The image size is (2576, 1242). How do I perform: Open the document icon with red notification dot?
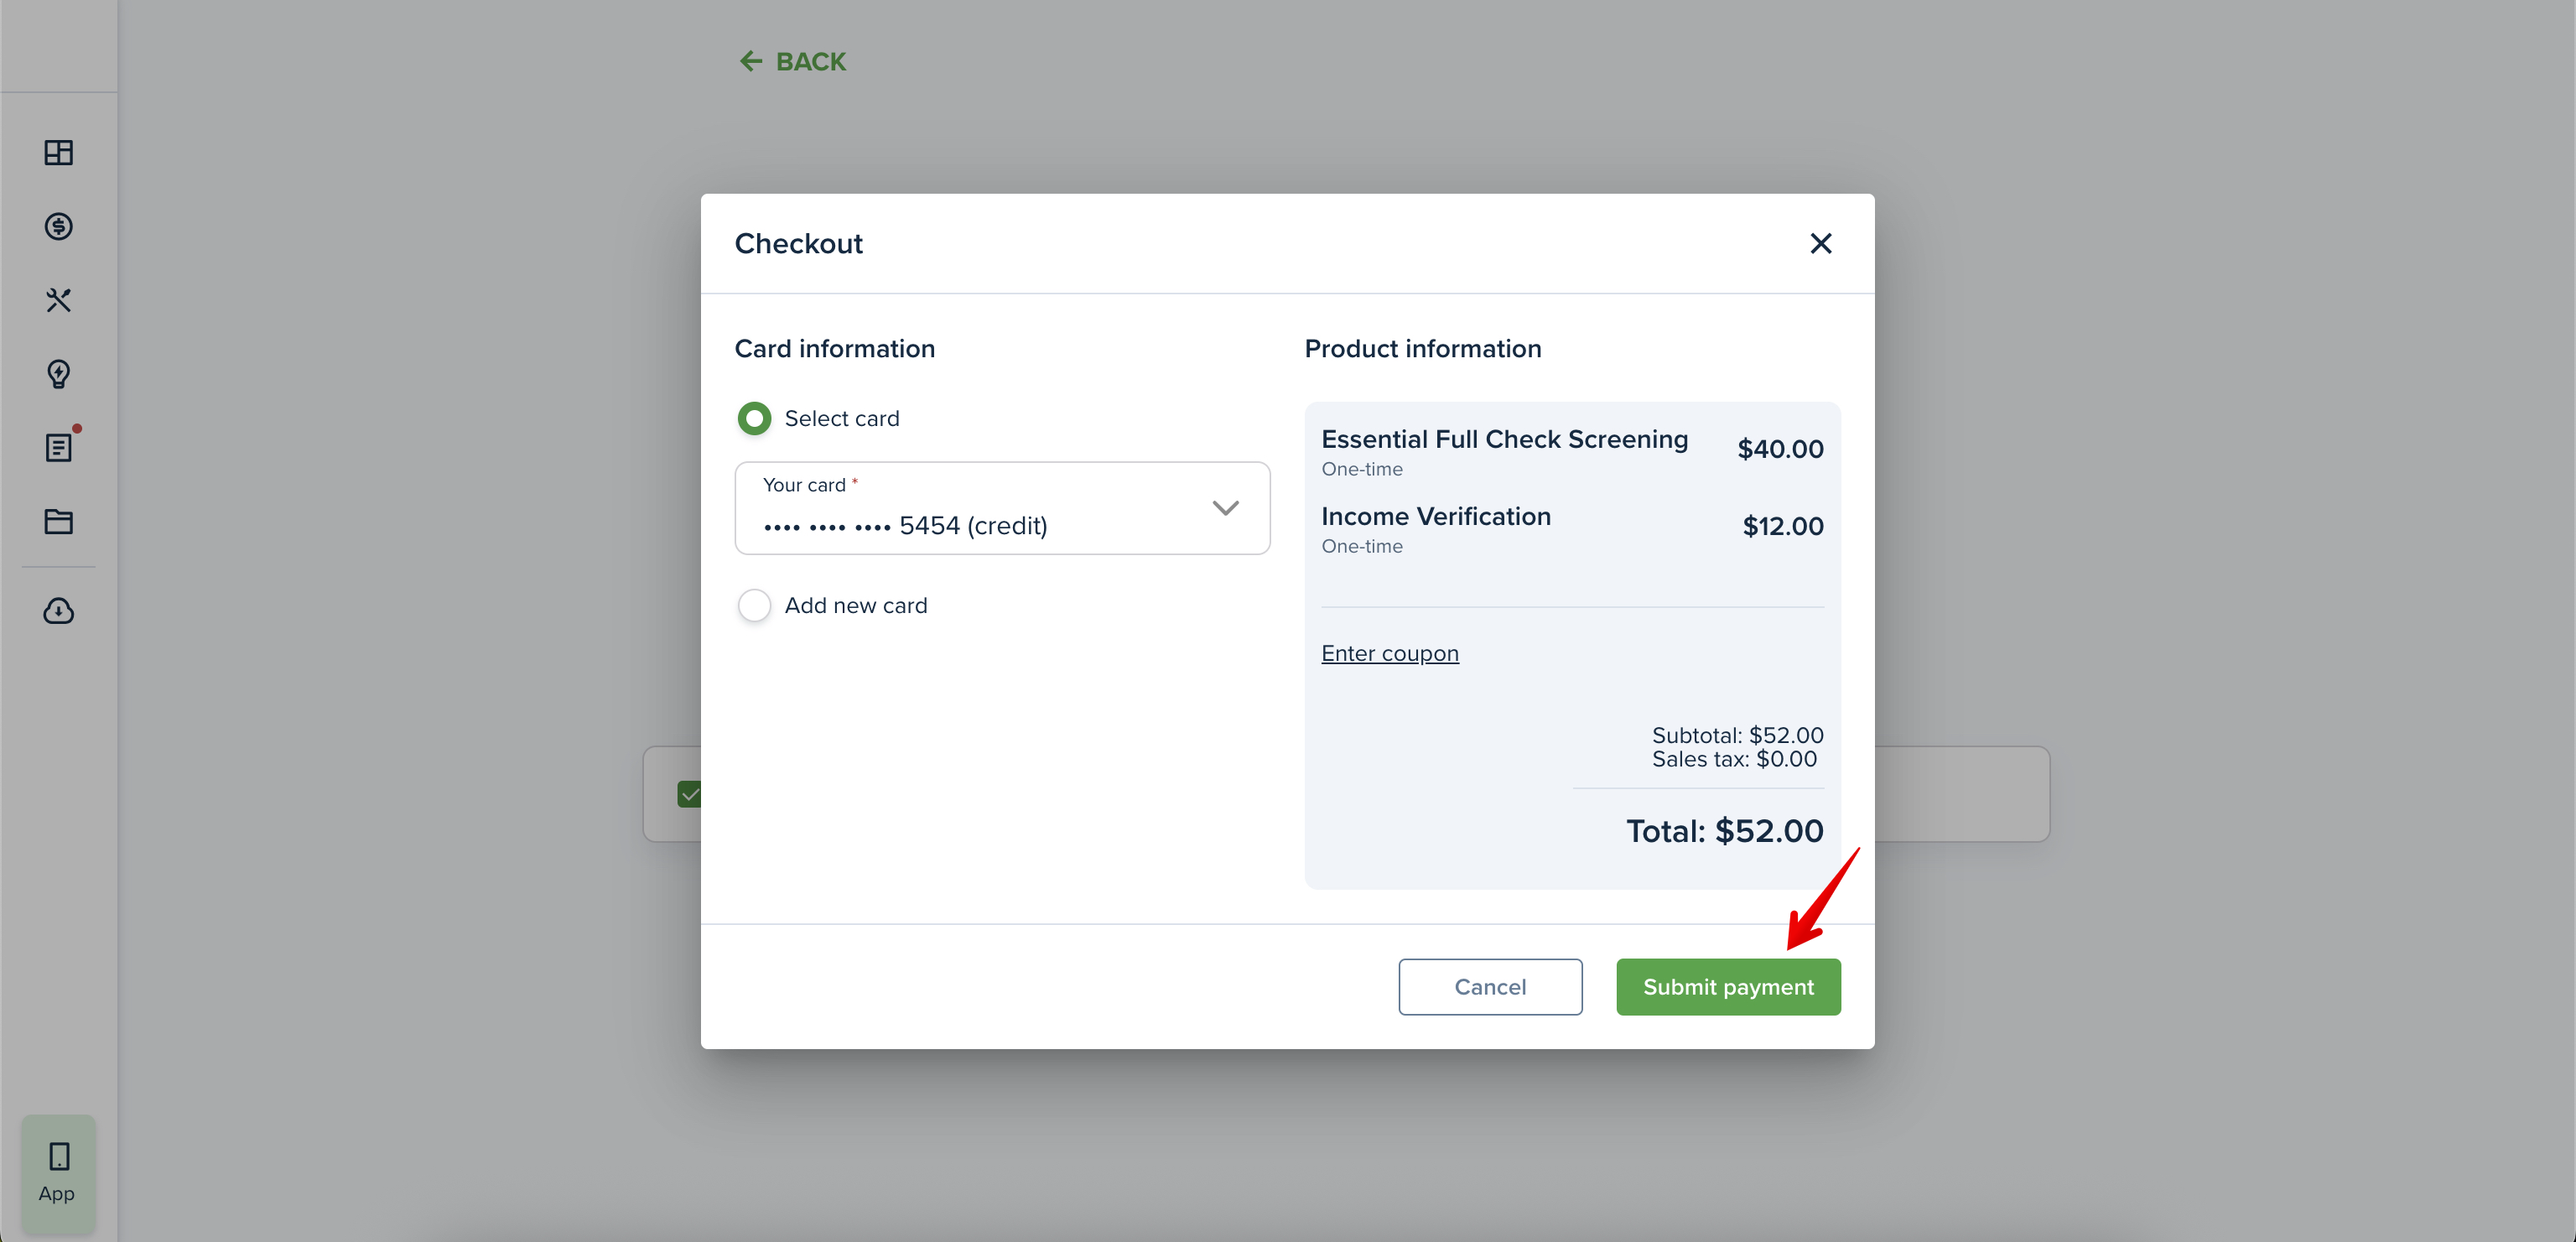[x=59, y=447]
